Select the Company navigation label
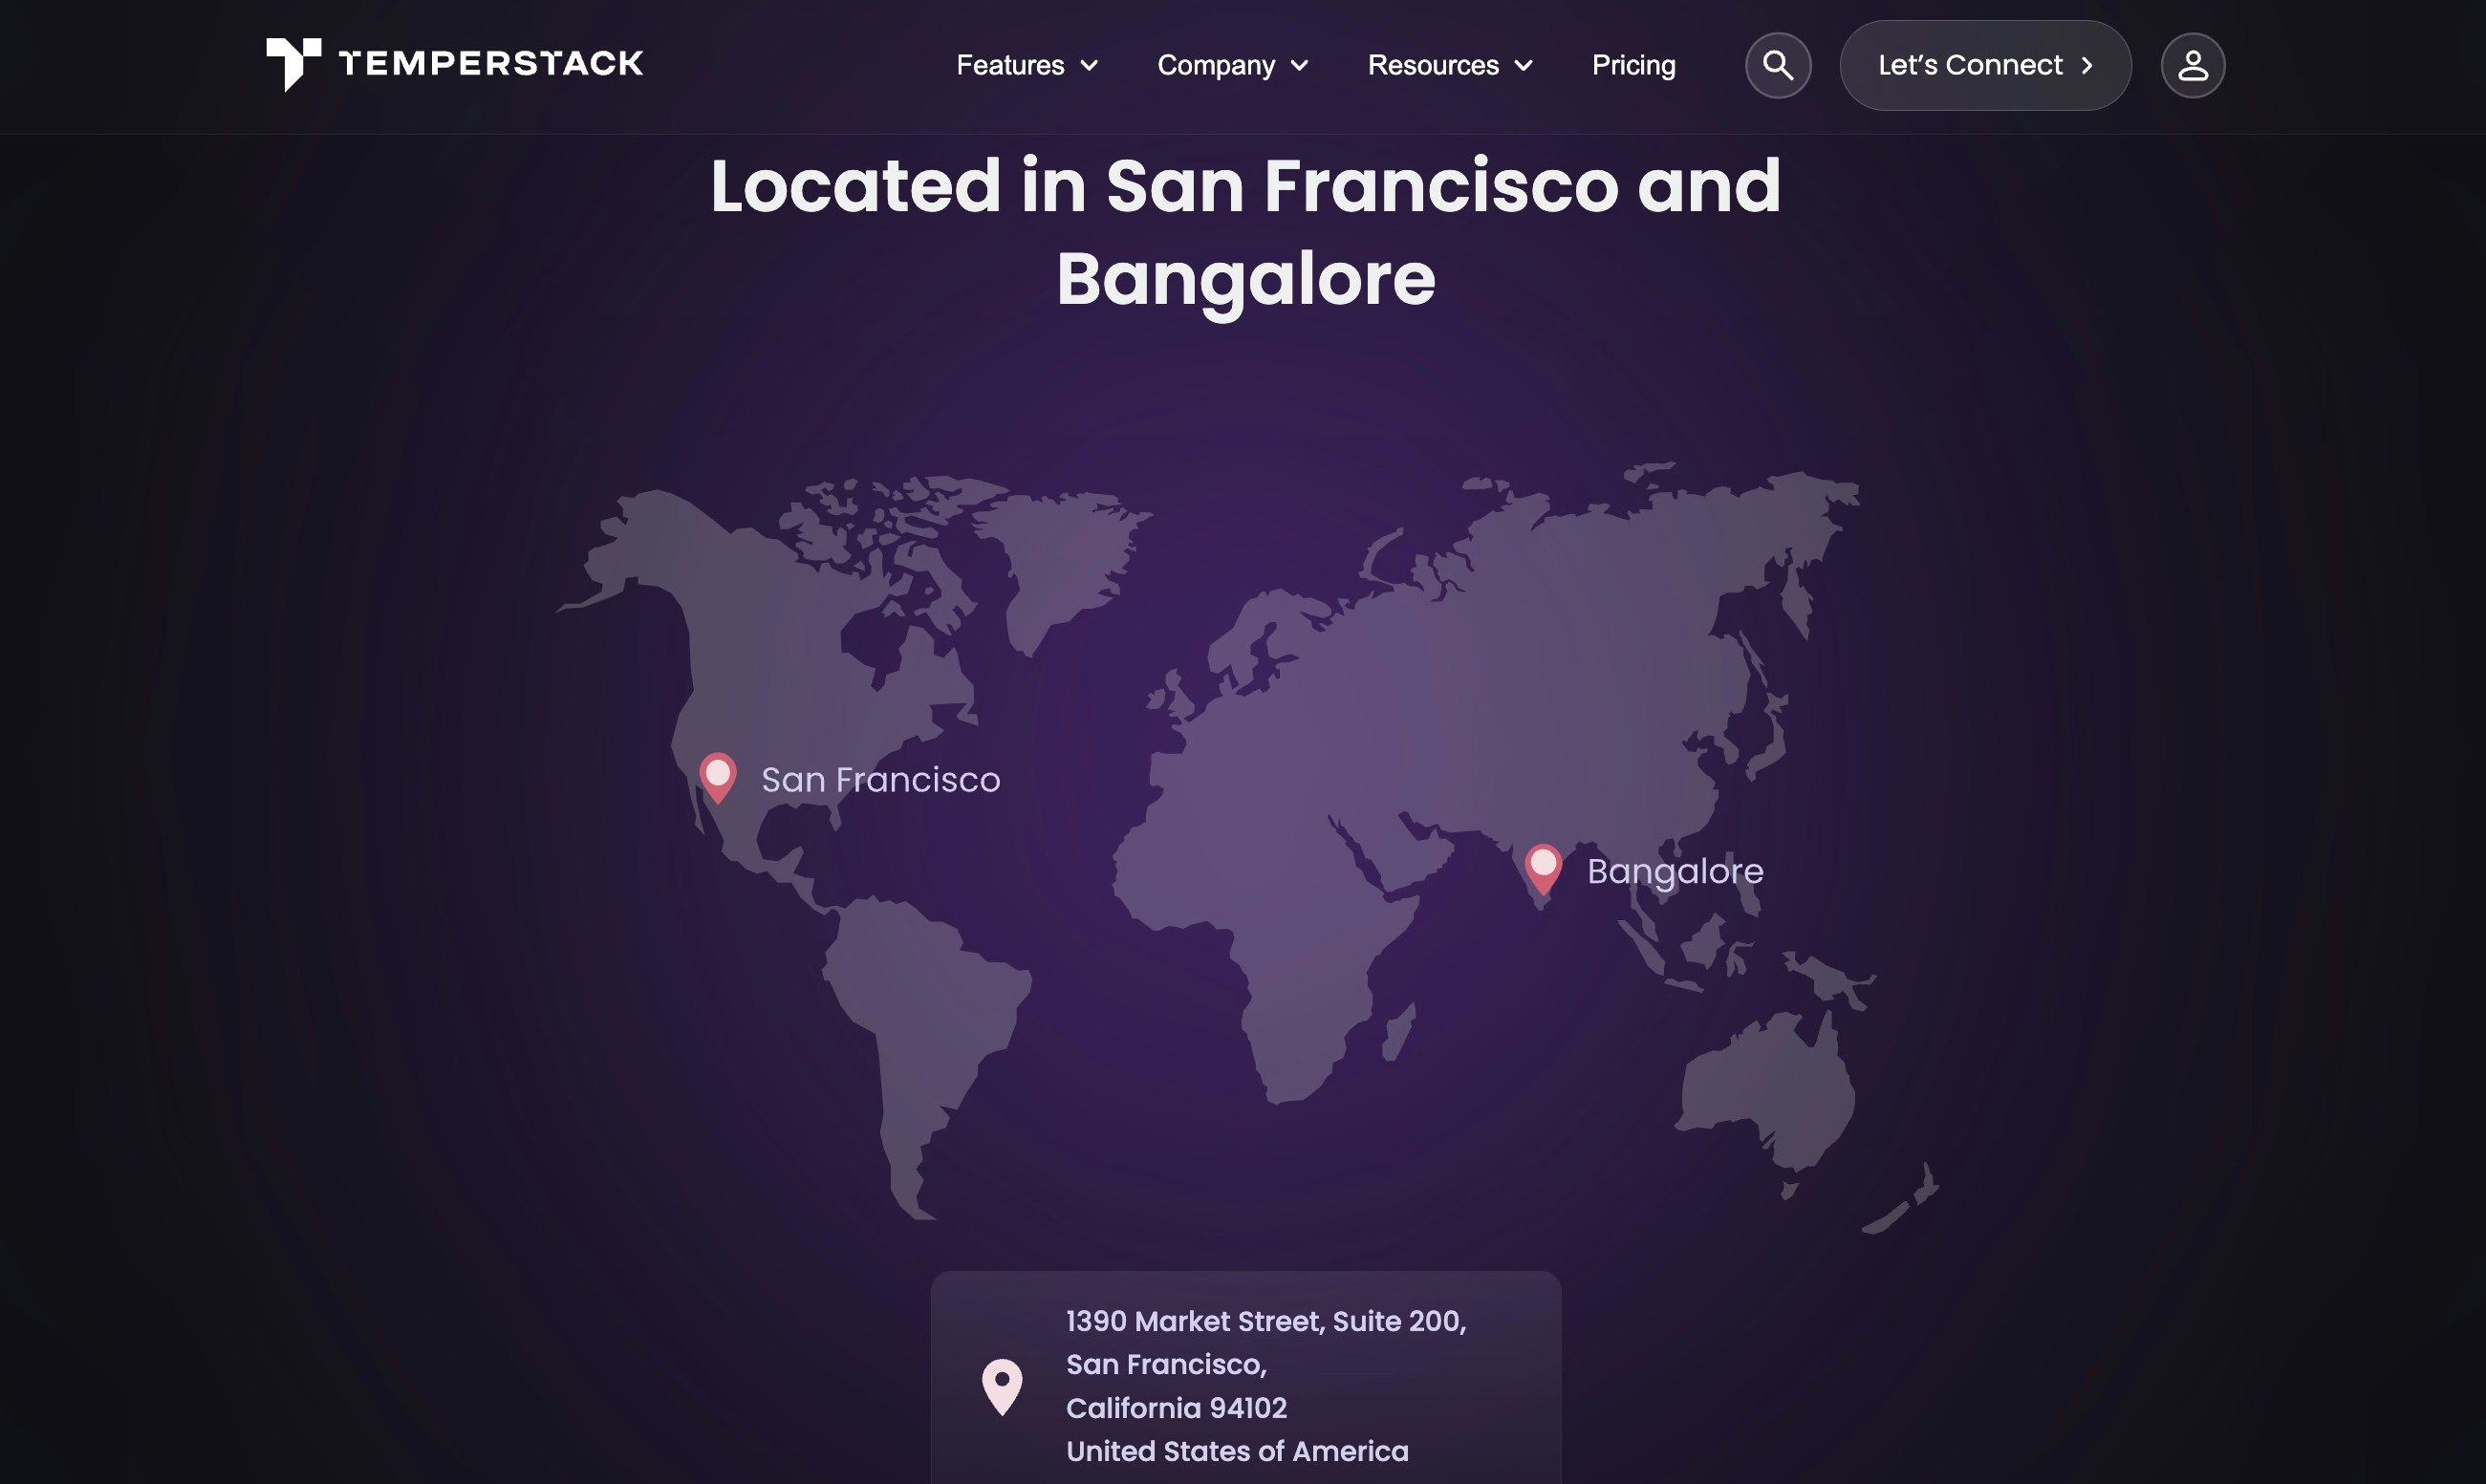The width and height of the screenshot is (2486, 1484). tap(1215, 65)
